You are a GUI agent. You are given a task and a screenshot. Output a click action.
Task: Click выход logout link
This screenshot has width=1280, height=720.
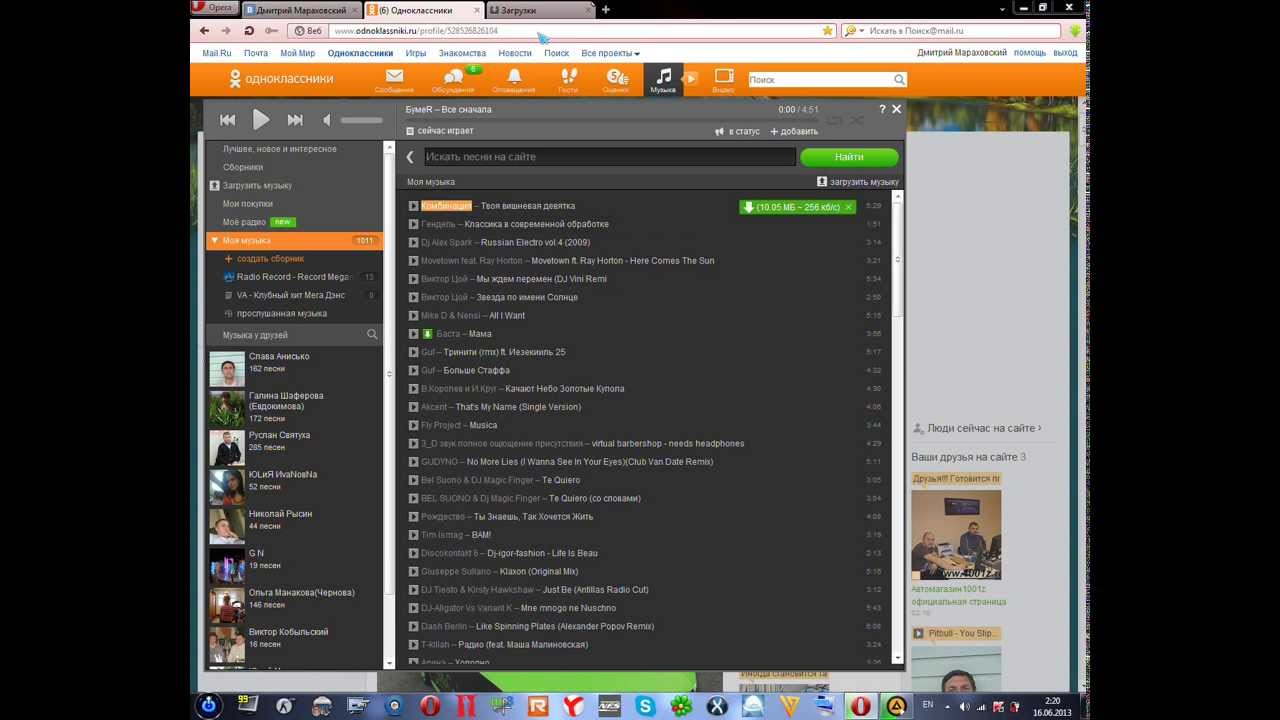(x=1066, y=53)
